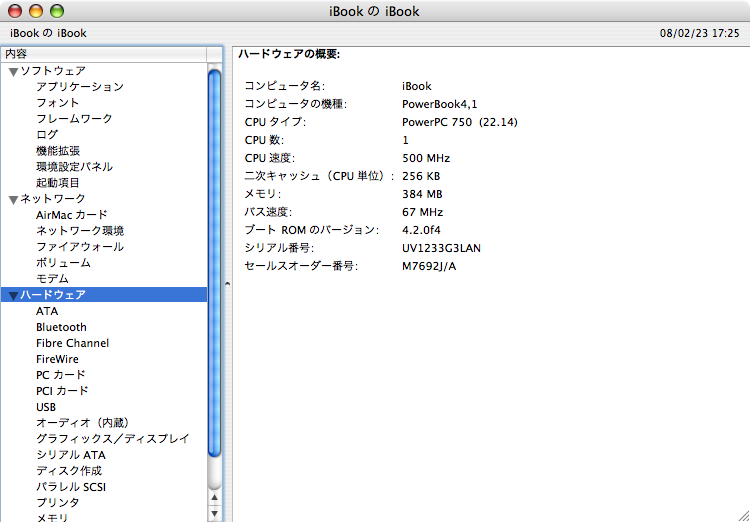
Task: Click the 500 MHz CPU speed value
Action: 426,158
